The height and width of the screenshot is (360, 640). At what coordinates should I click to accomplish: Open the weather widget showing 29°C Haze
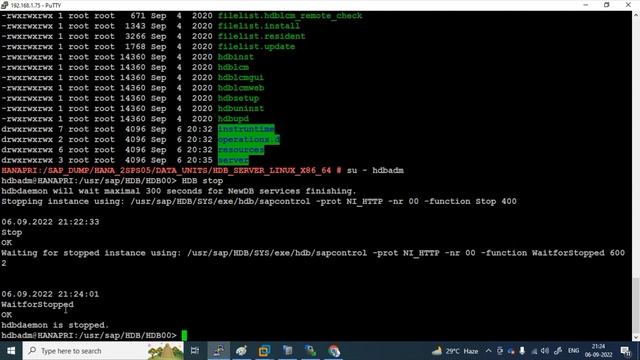click(x=455, y=351)
